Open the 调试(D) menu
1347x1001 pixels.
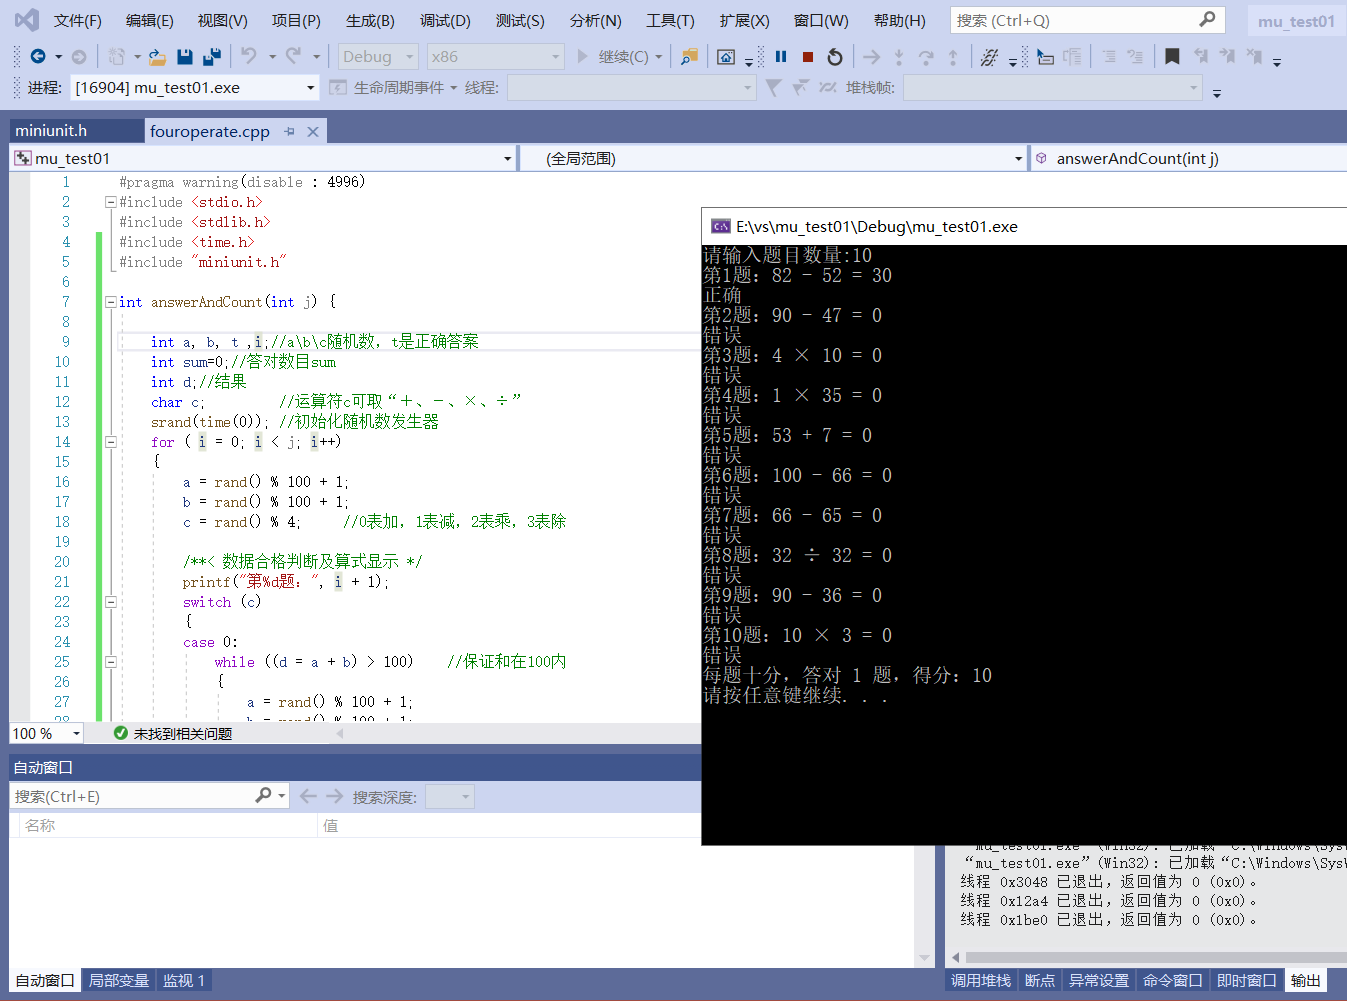coord(445,20)
